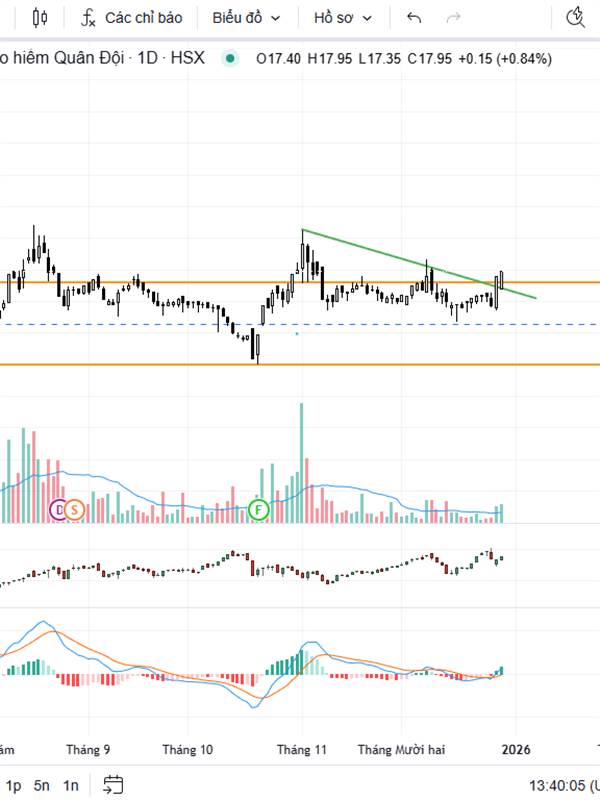Screen dimensions: 600x800
Task: Open the candlestick chart type selector
Action: coord(40,18)
